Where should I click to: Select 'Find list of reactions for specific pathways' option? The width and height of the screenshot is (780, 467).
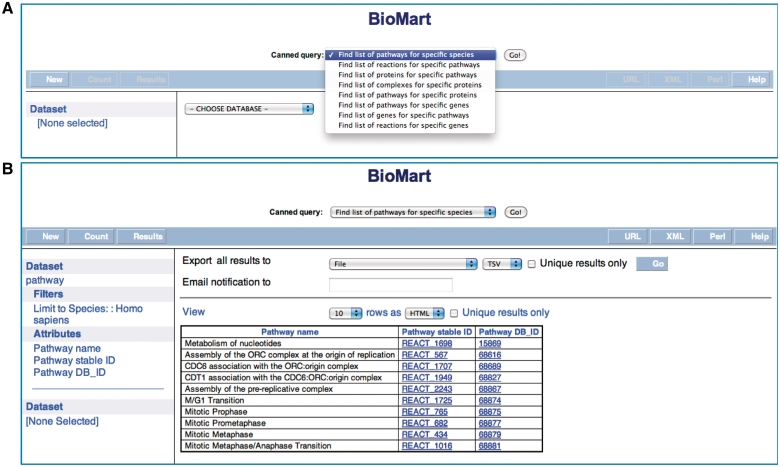coord(409,65)
